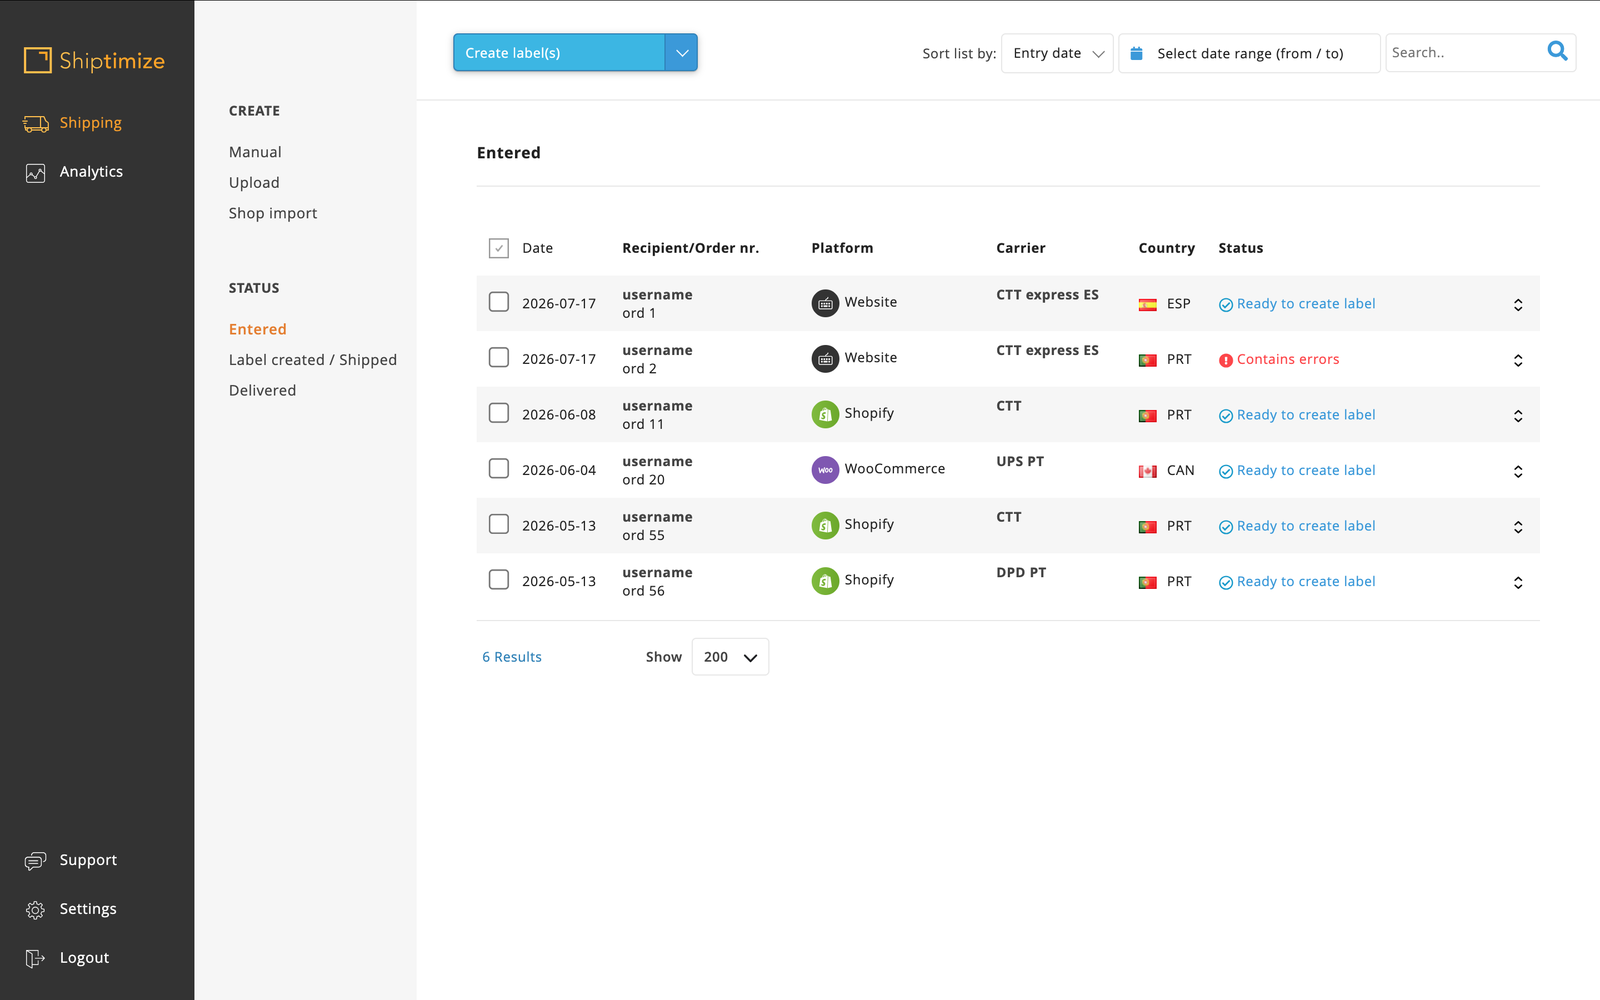Click the Date column header

tap(537, 248)
